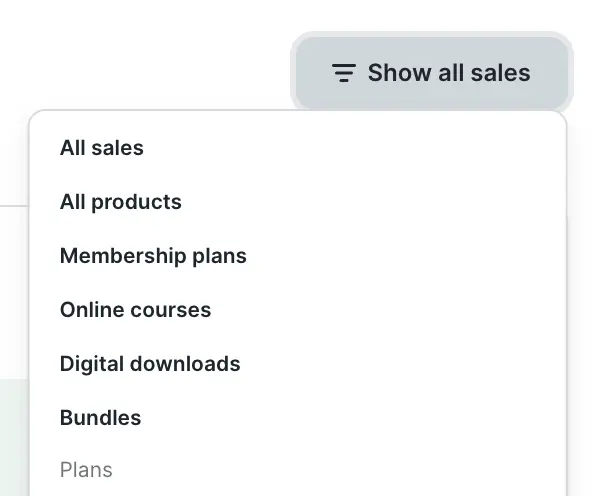
Task: Choose the All products option
Action: [x=121, y=202]
